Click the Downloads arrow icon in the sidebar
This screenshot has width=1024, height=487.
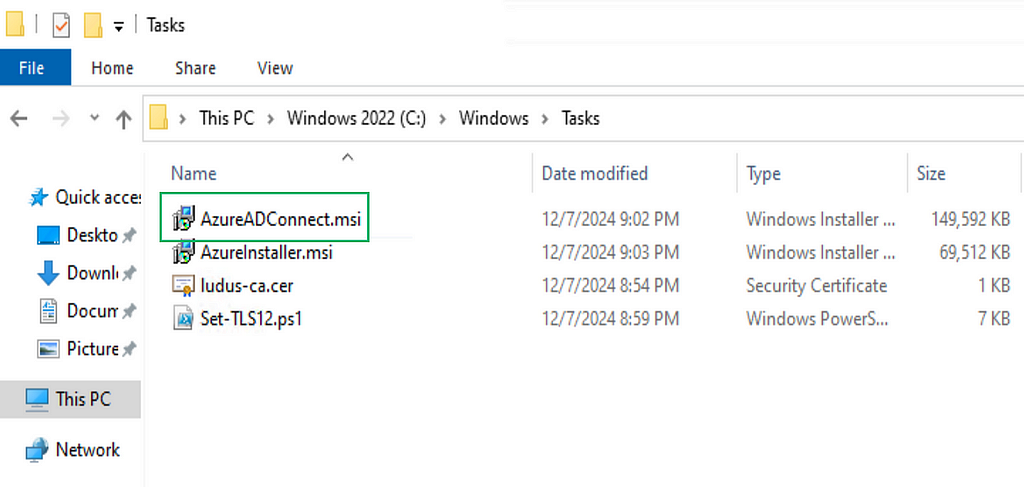coord(48,273)
